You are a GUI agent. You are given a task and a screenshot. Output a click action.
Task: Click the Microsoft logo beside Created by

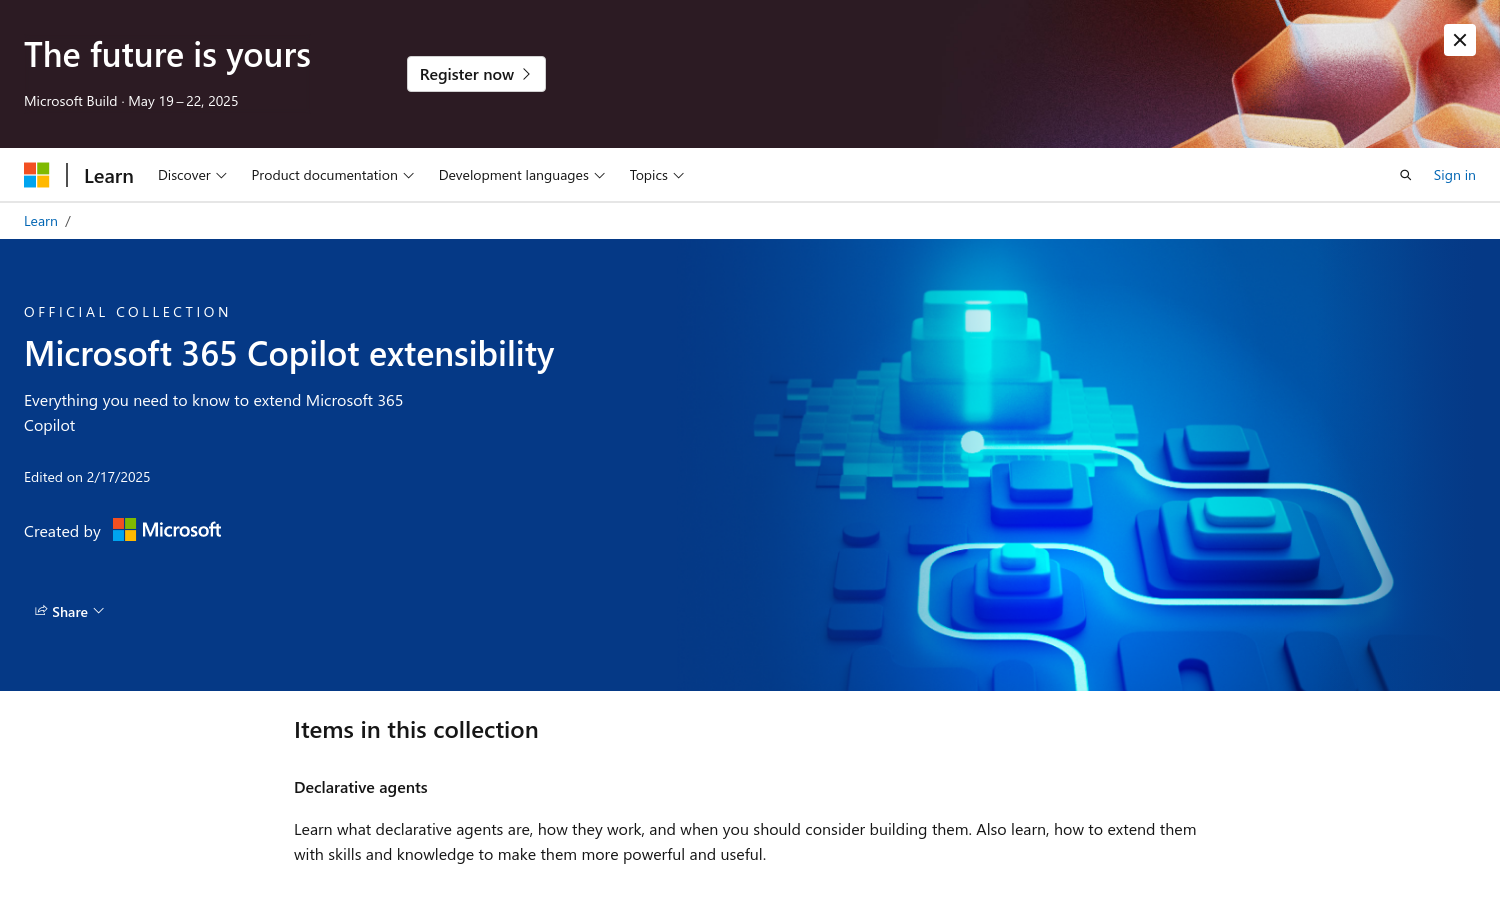click(x=167, y=529)
